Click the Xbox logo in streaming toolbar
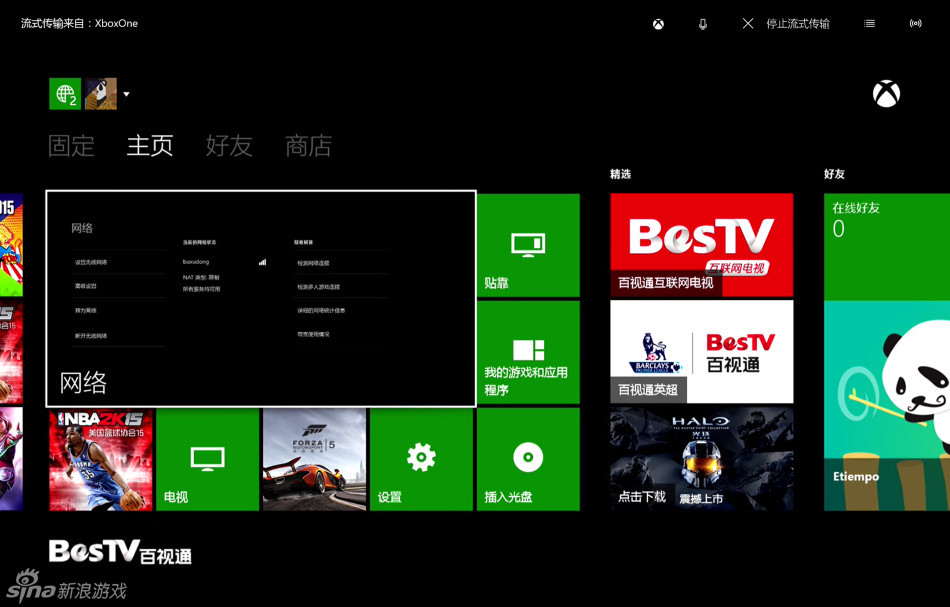 [x=658, y=24]
